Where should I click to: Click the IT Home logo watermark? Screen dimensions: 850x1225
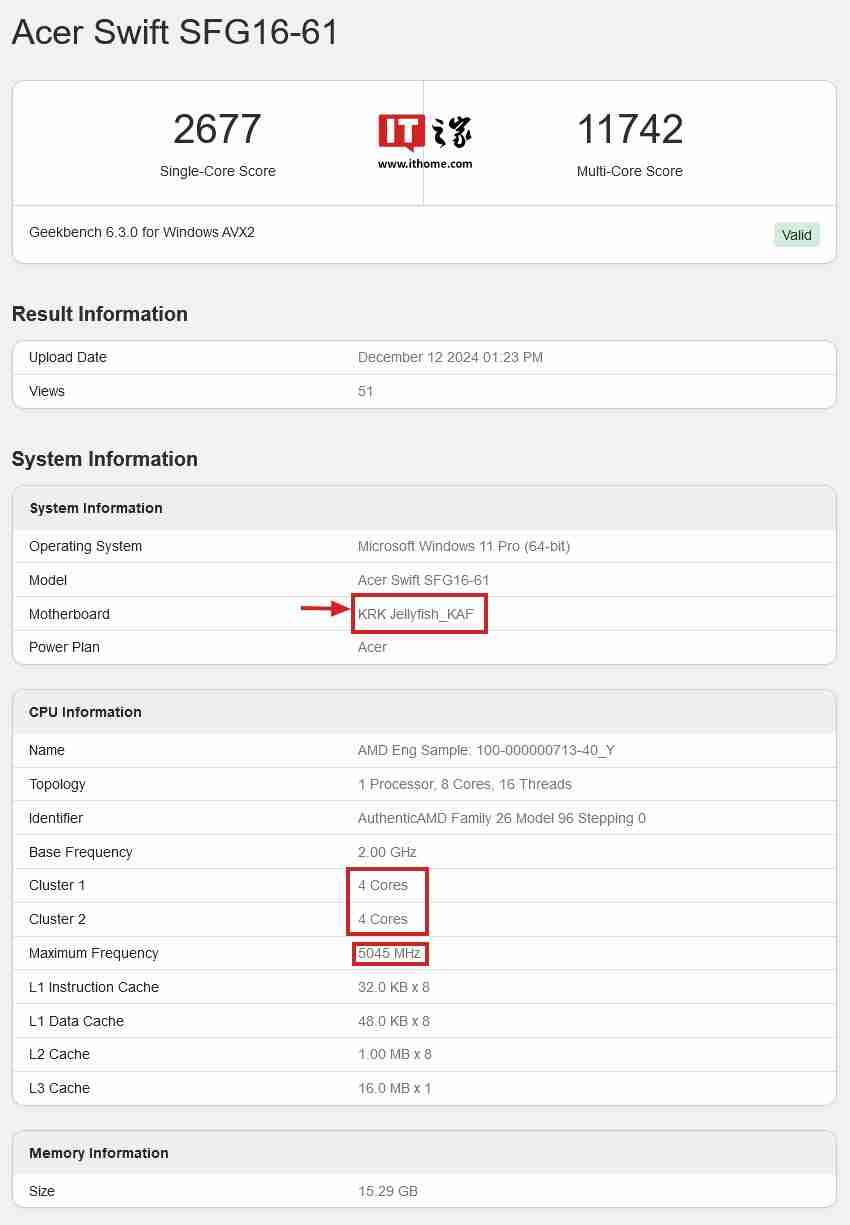(425, 142)
